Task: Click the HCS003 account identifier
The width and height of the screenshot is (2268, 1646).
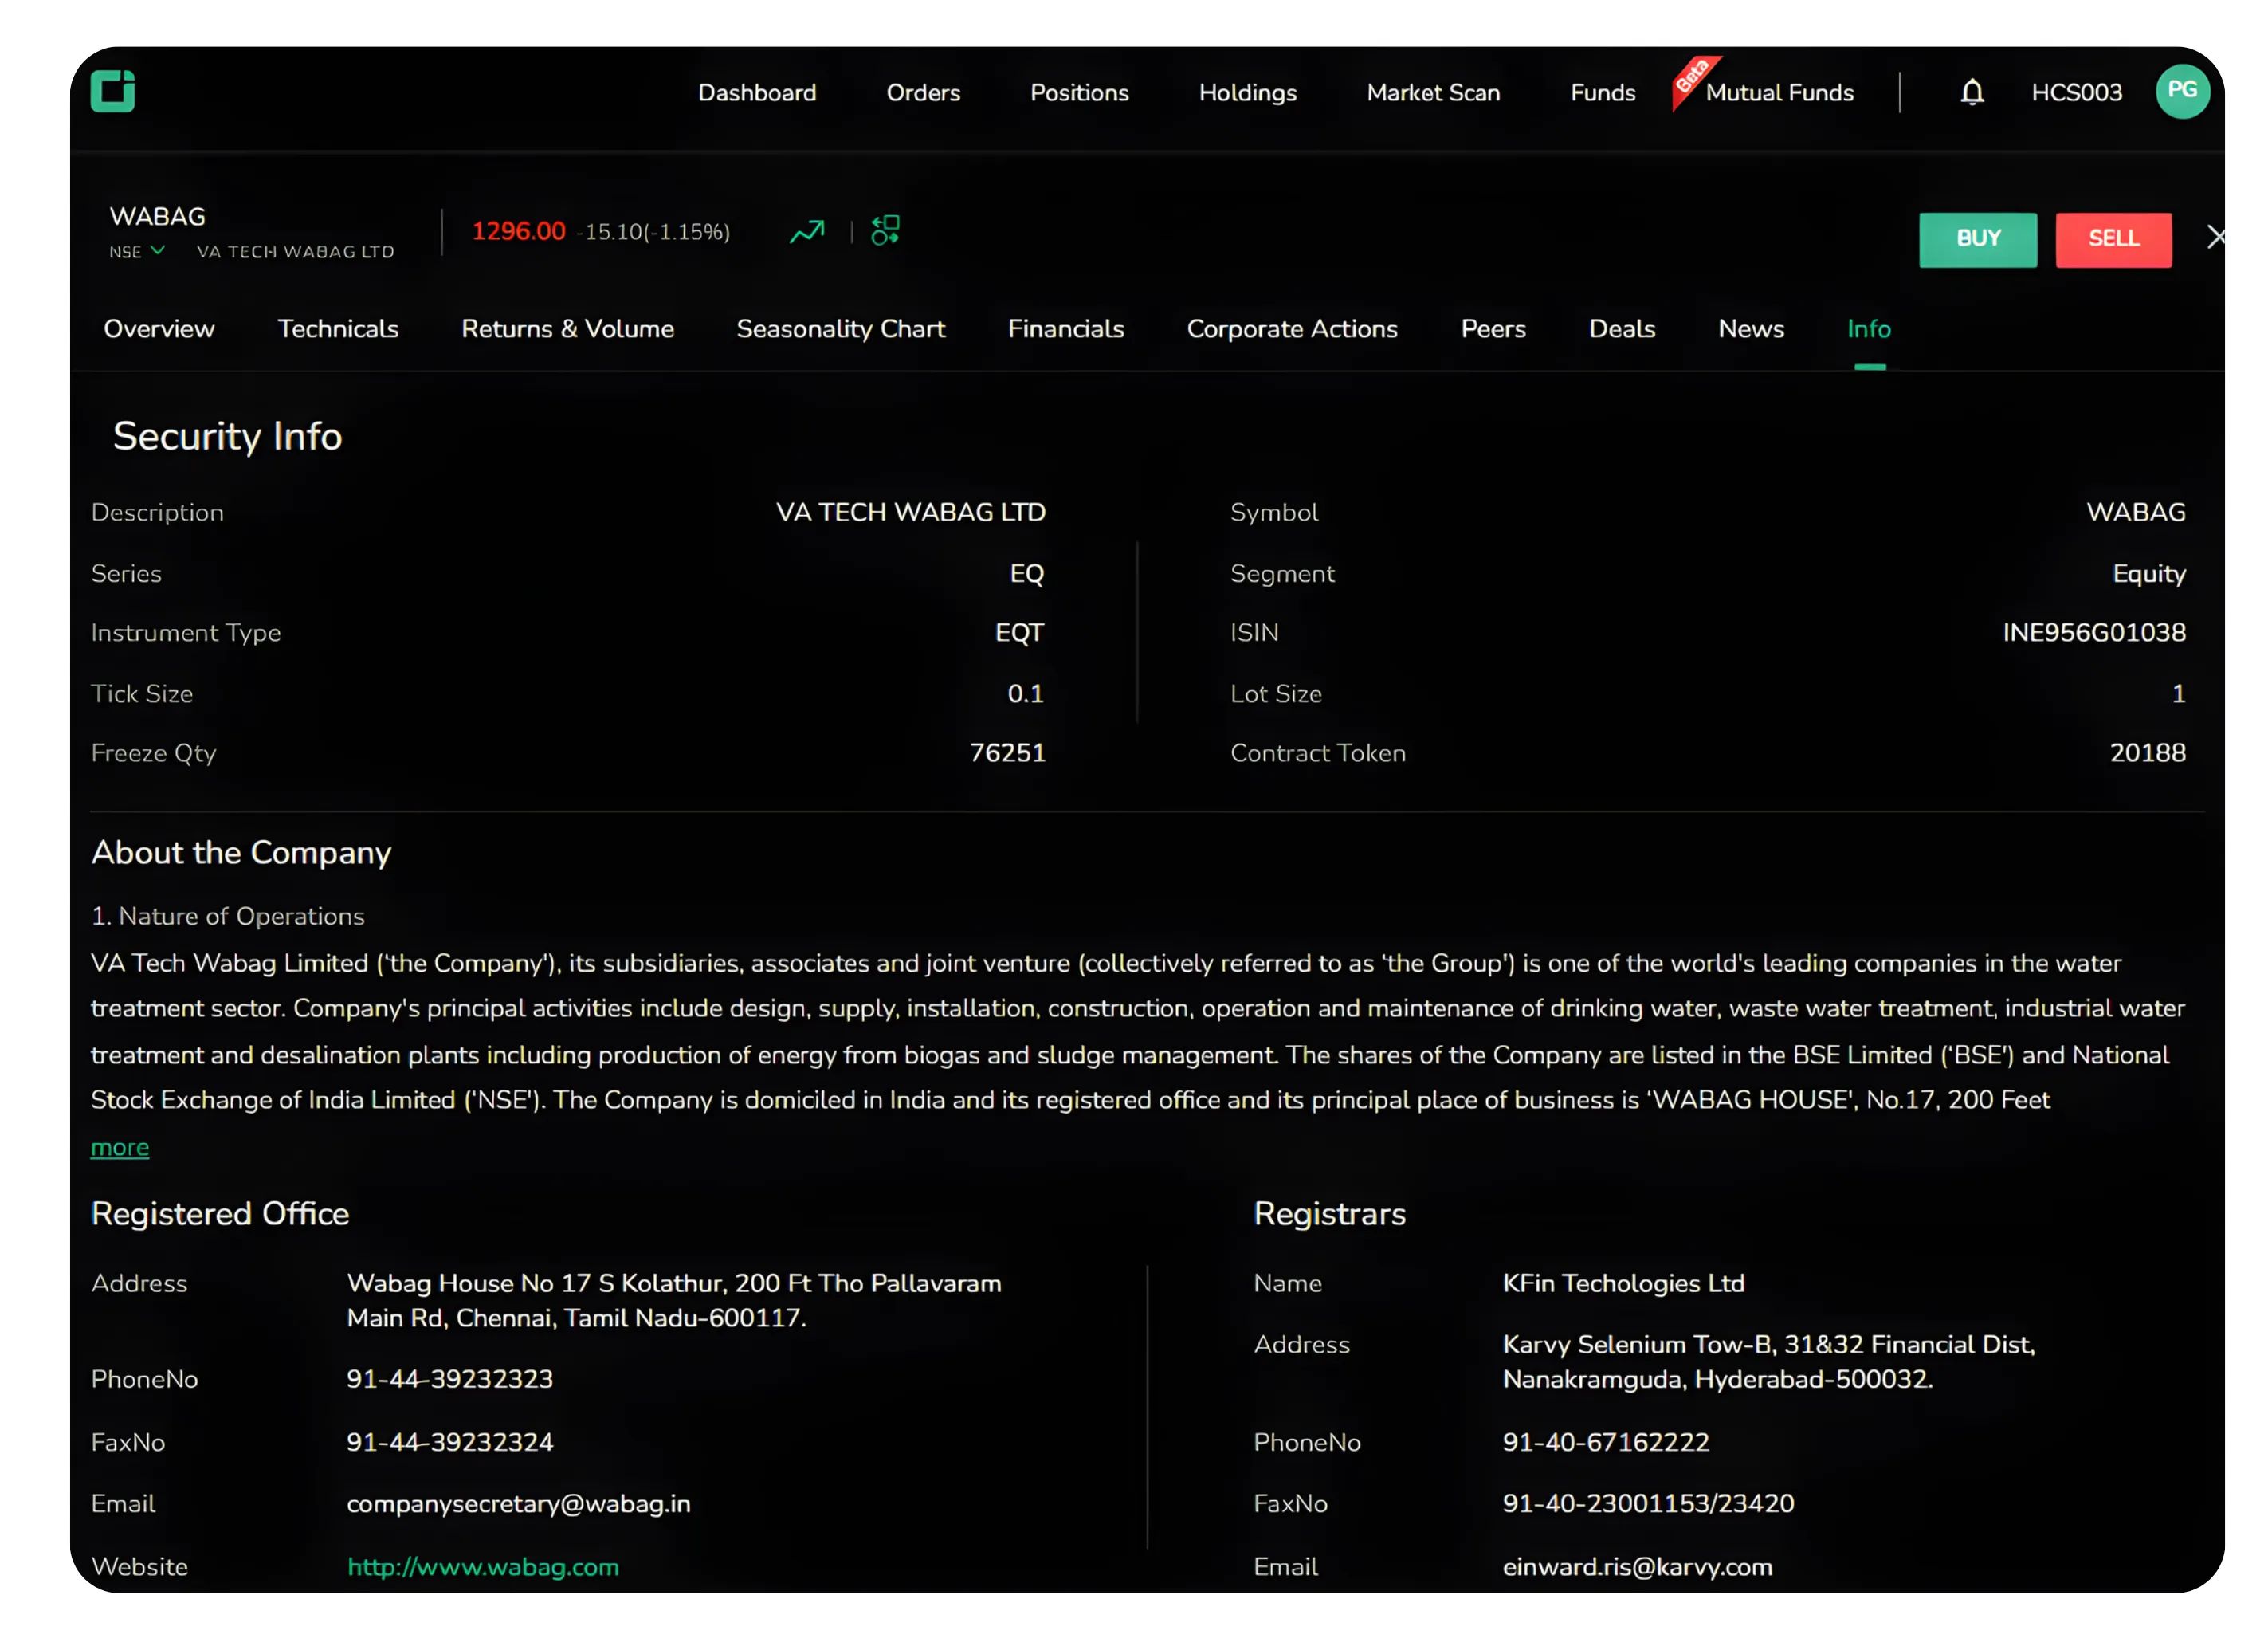Action: pyautogui.click(x=2077, y=92)
